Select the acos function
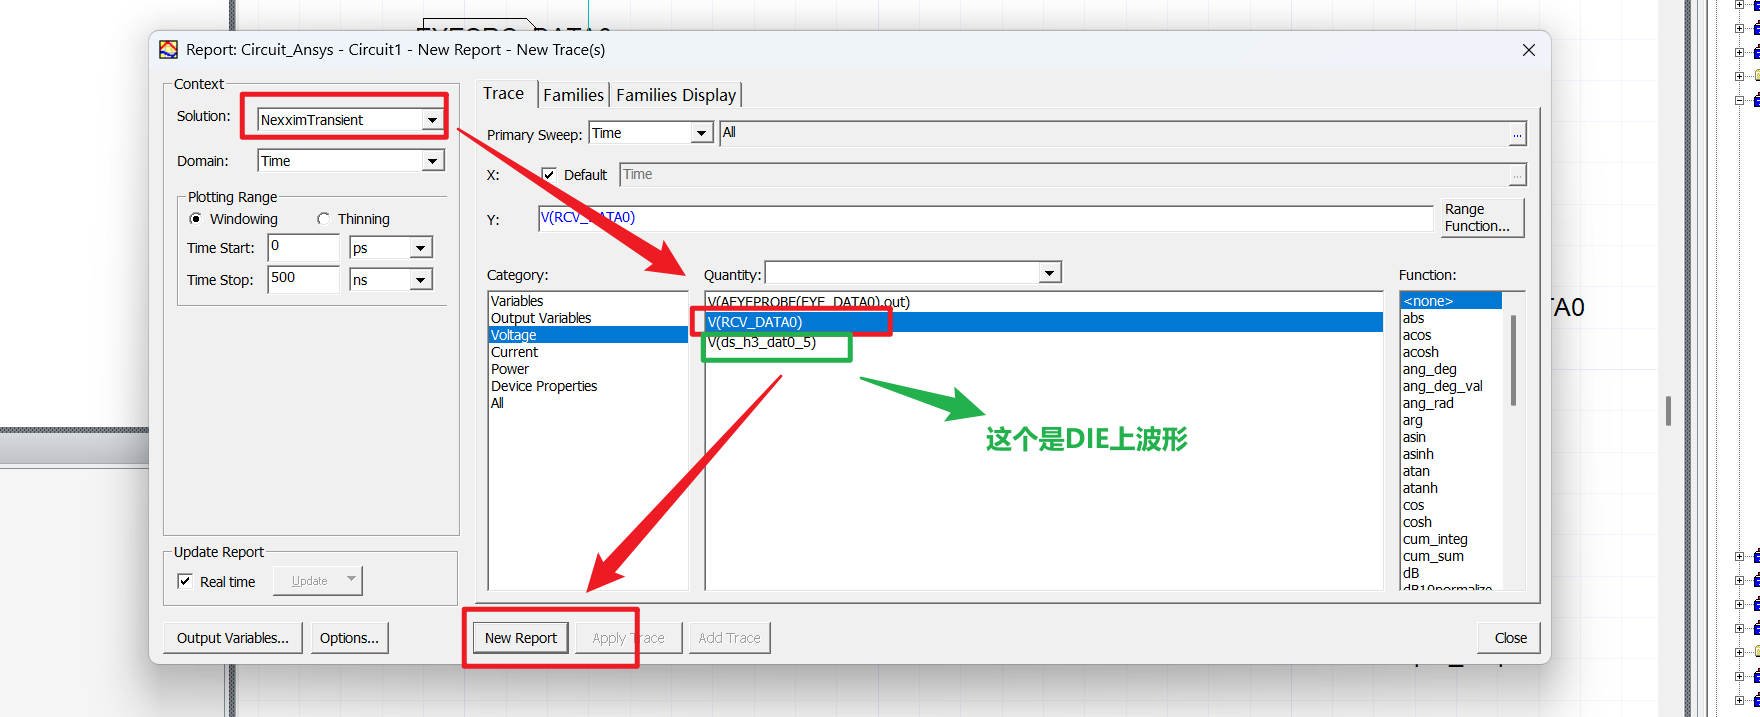The image size is (1760, 717). [1450, 335]
